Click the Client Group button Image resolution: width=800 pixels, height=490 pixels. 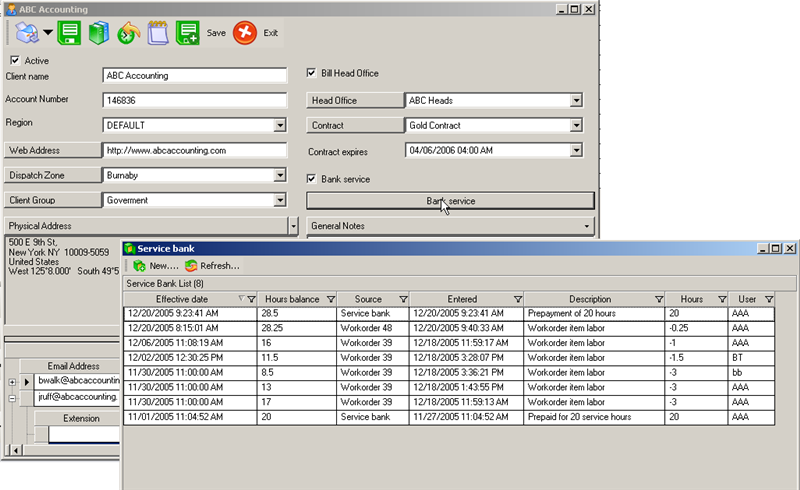click(53, 200)
